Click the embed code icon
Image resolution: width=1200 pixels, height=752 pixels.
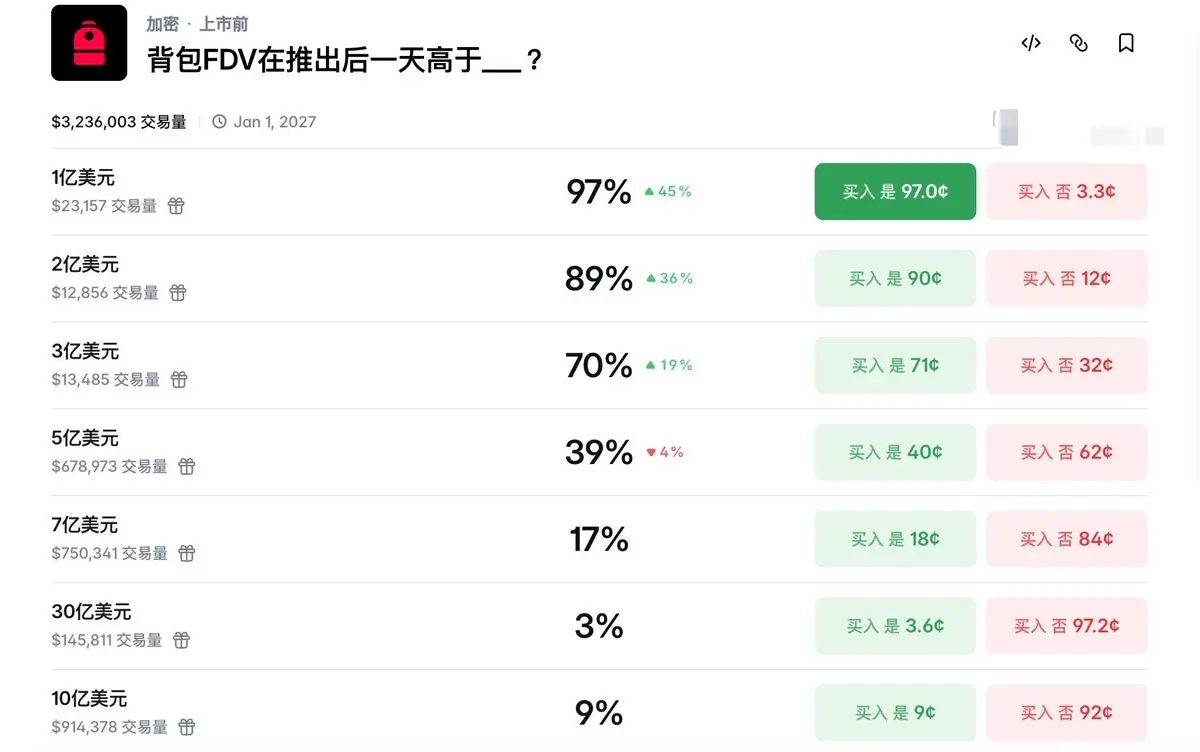coord(1031,43)
